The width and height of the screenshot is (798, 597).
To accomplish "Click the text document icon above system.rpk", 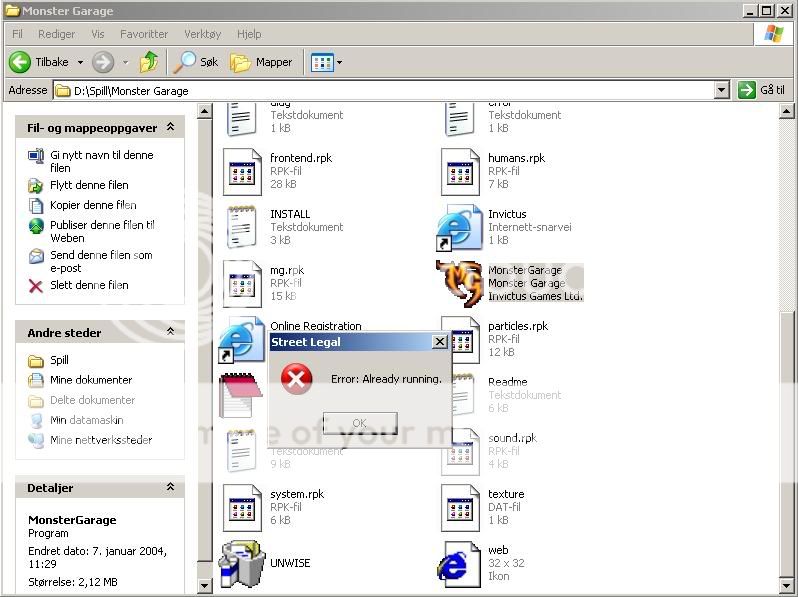I will 241,451.
